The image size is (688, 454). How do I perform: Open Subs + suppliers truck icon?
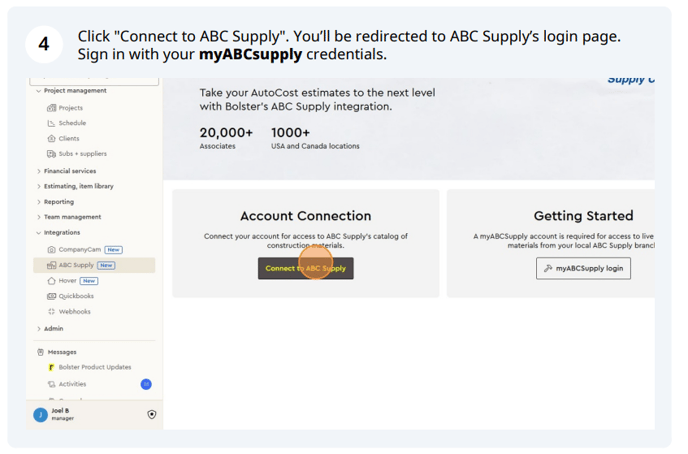51,154
